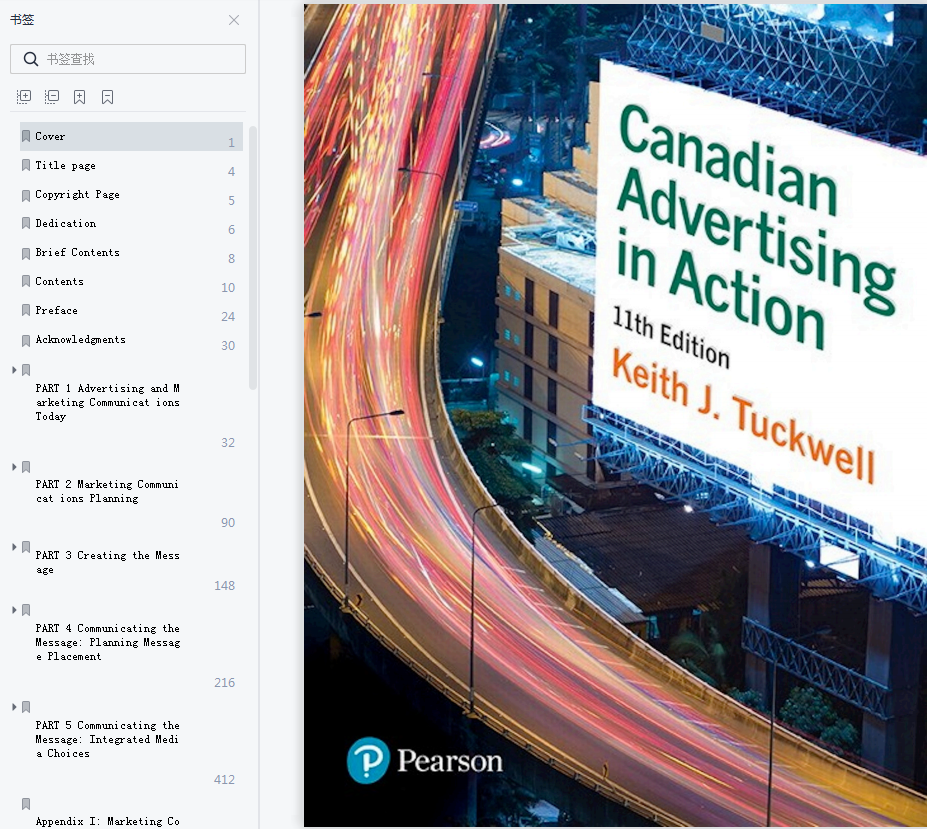Viewport: 927px width, 829px height.
Task: Click page number 90 for PART 2
Action: point(228,523)
